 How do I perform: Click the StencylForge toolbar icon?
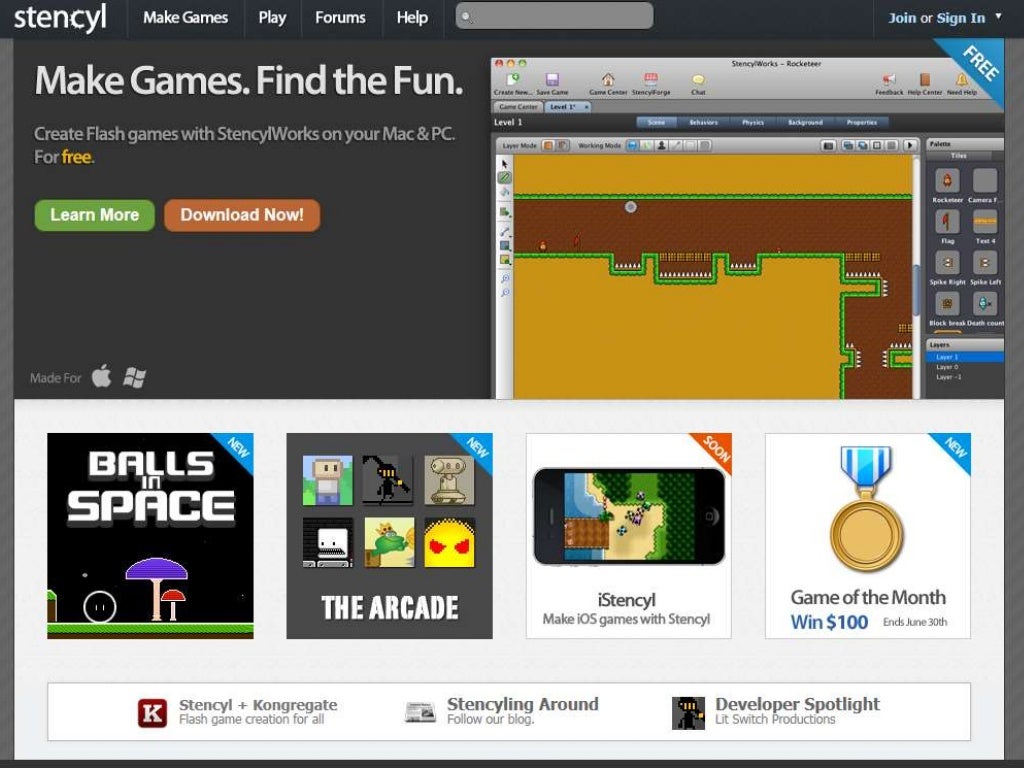pos(651,80)
